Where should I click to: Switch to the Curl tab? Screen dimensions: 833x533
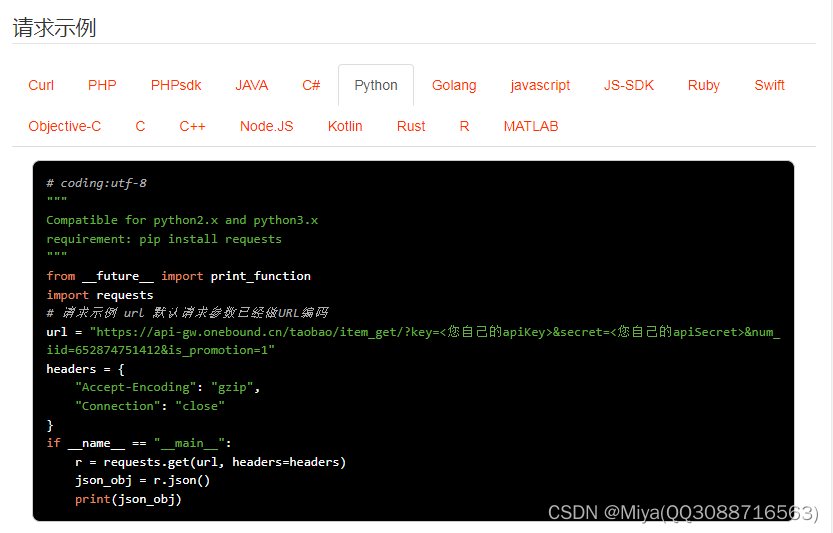pyautogui.click(x=41, y=85)
